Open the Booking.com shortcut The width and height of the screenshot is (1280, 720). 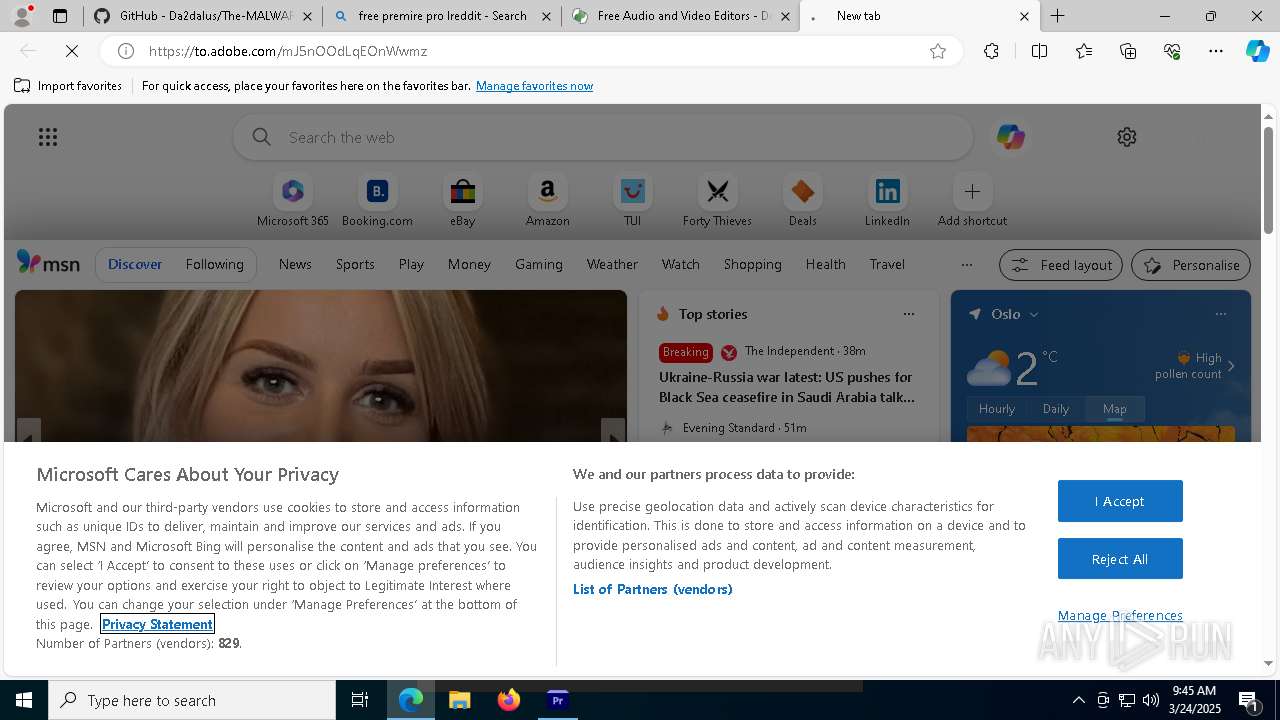(377, 201)
